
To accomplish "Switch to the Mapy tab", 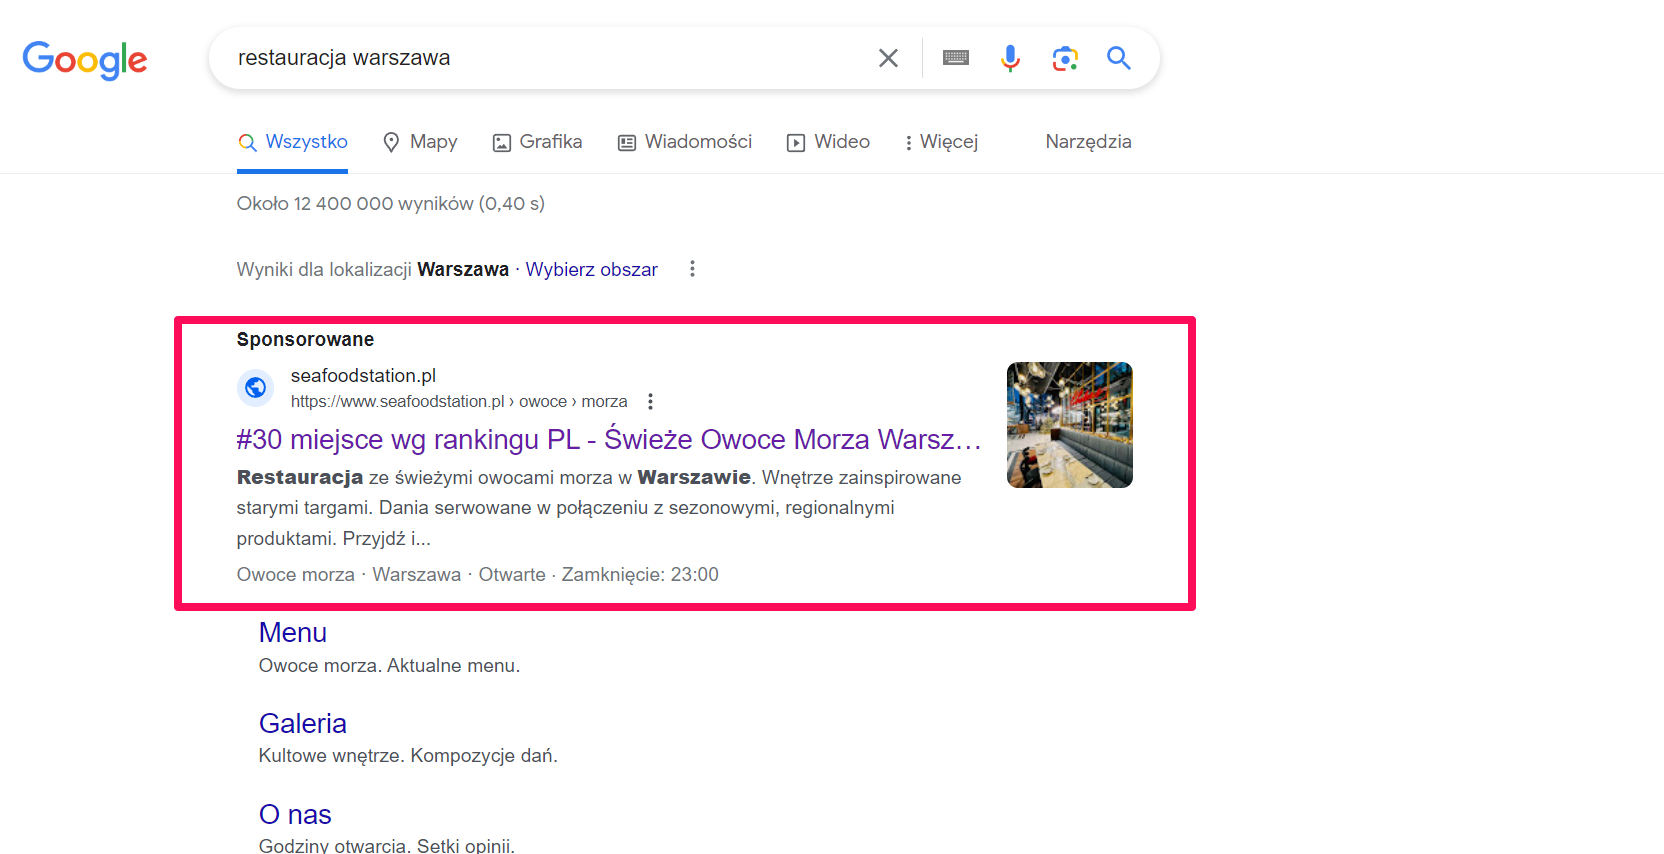I will [x=420, y=142].
